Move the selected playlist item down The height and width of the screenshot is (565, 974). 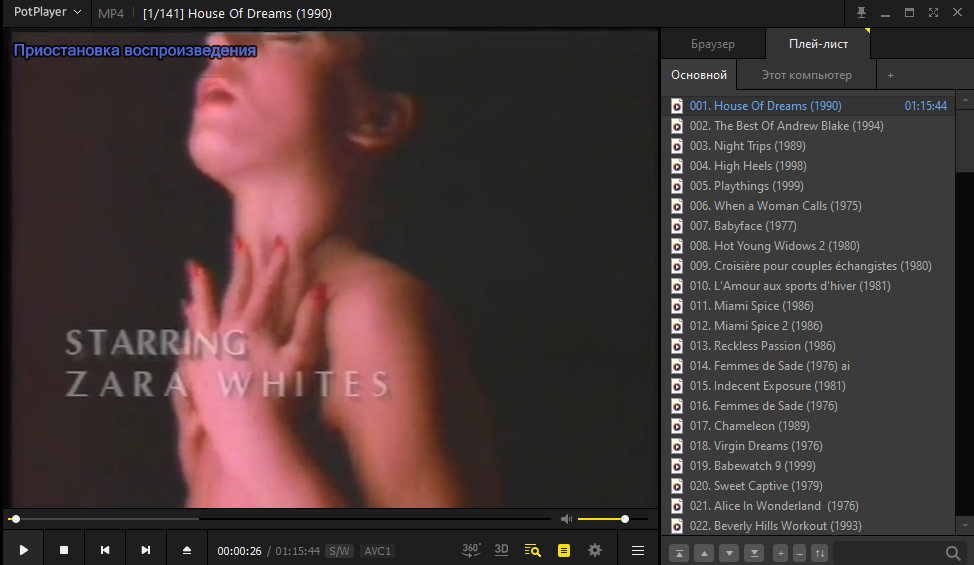coord(729,553)
